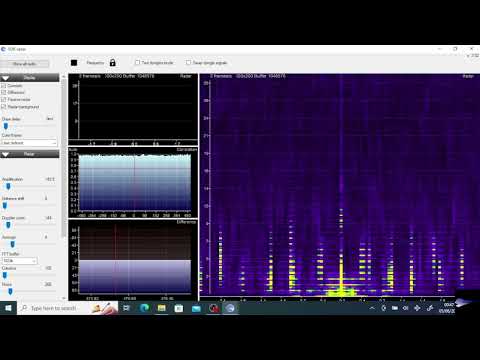480x360 pixels.
Task: Click inside the Correlation plot
Action: [x=133, y=183]
